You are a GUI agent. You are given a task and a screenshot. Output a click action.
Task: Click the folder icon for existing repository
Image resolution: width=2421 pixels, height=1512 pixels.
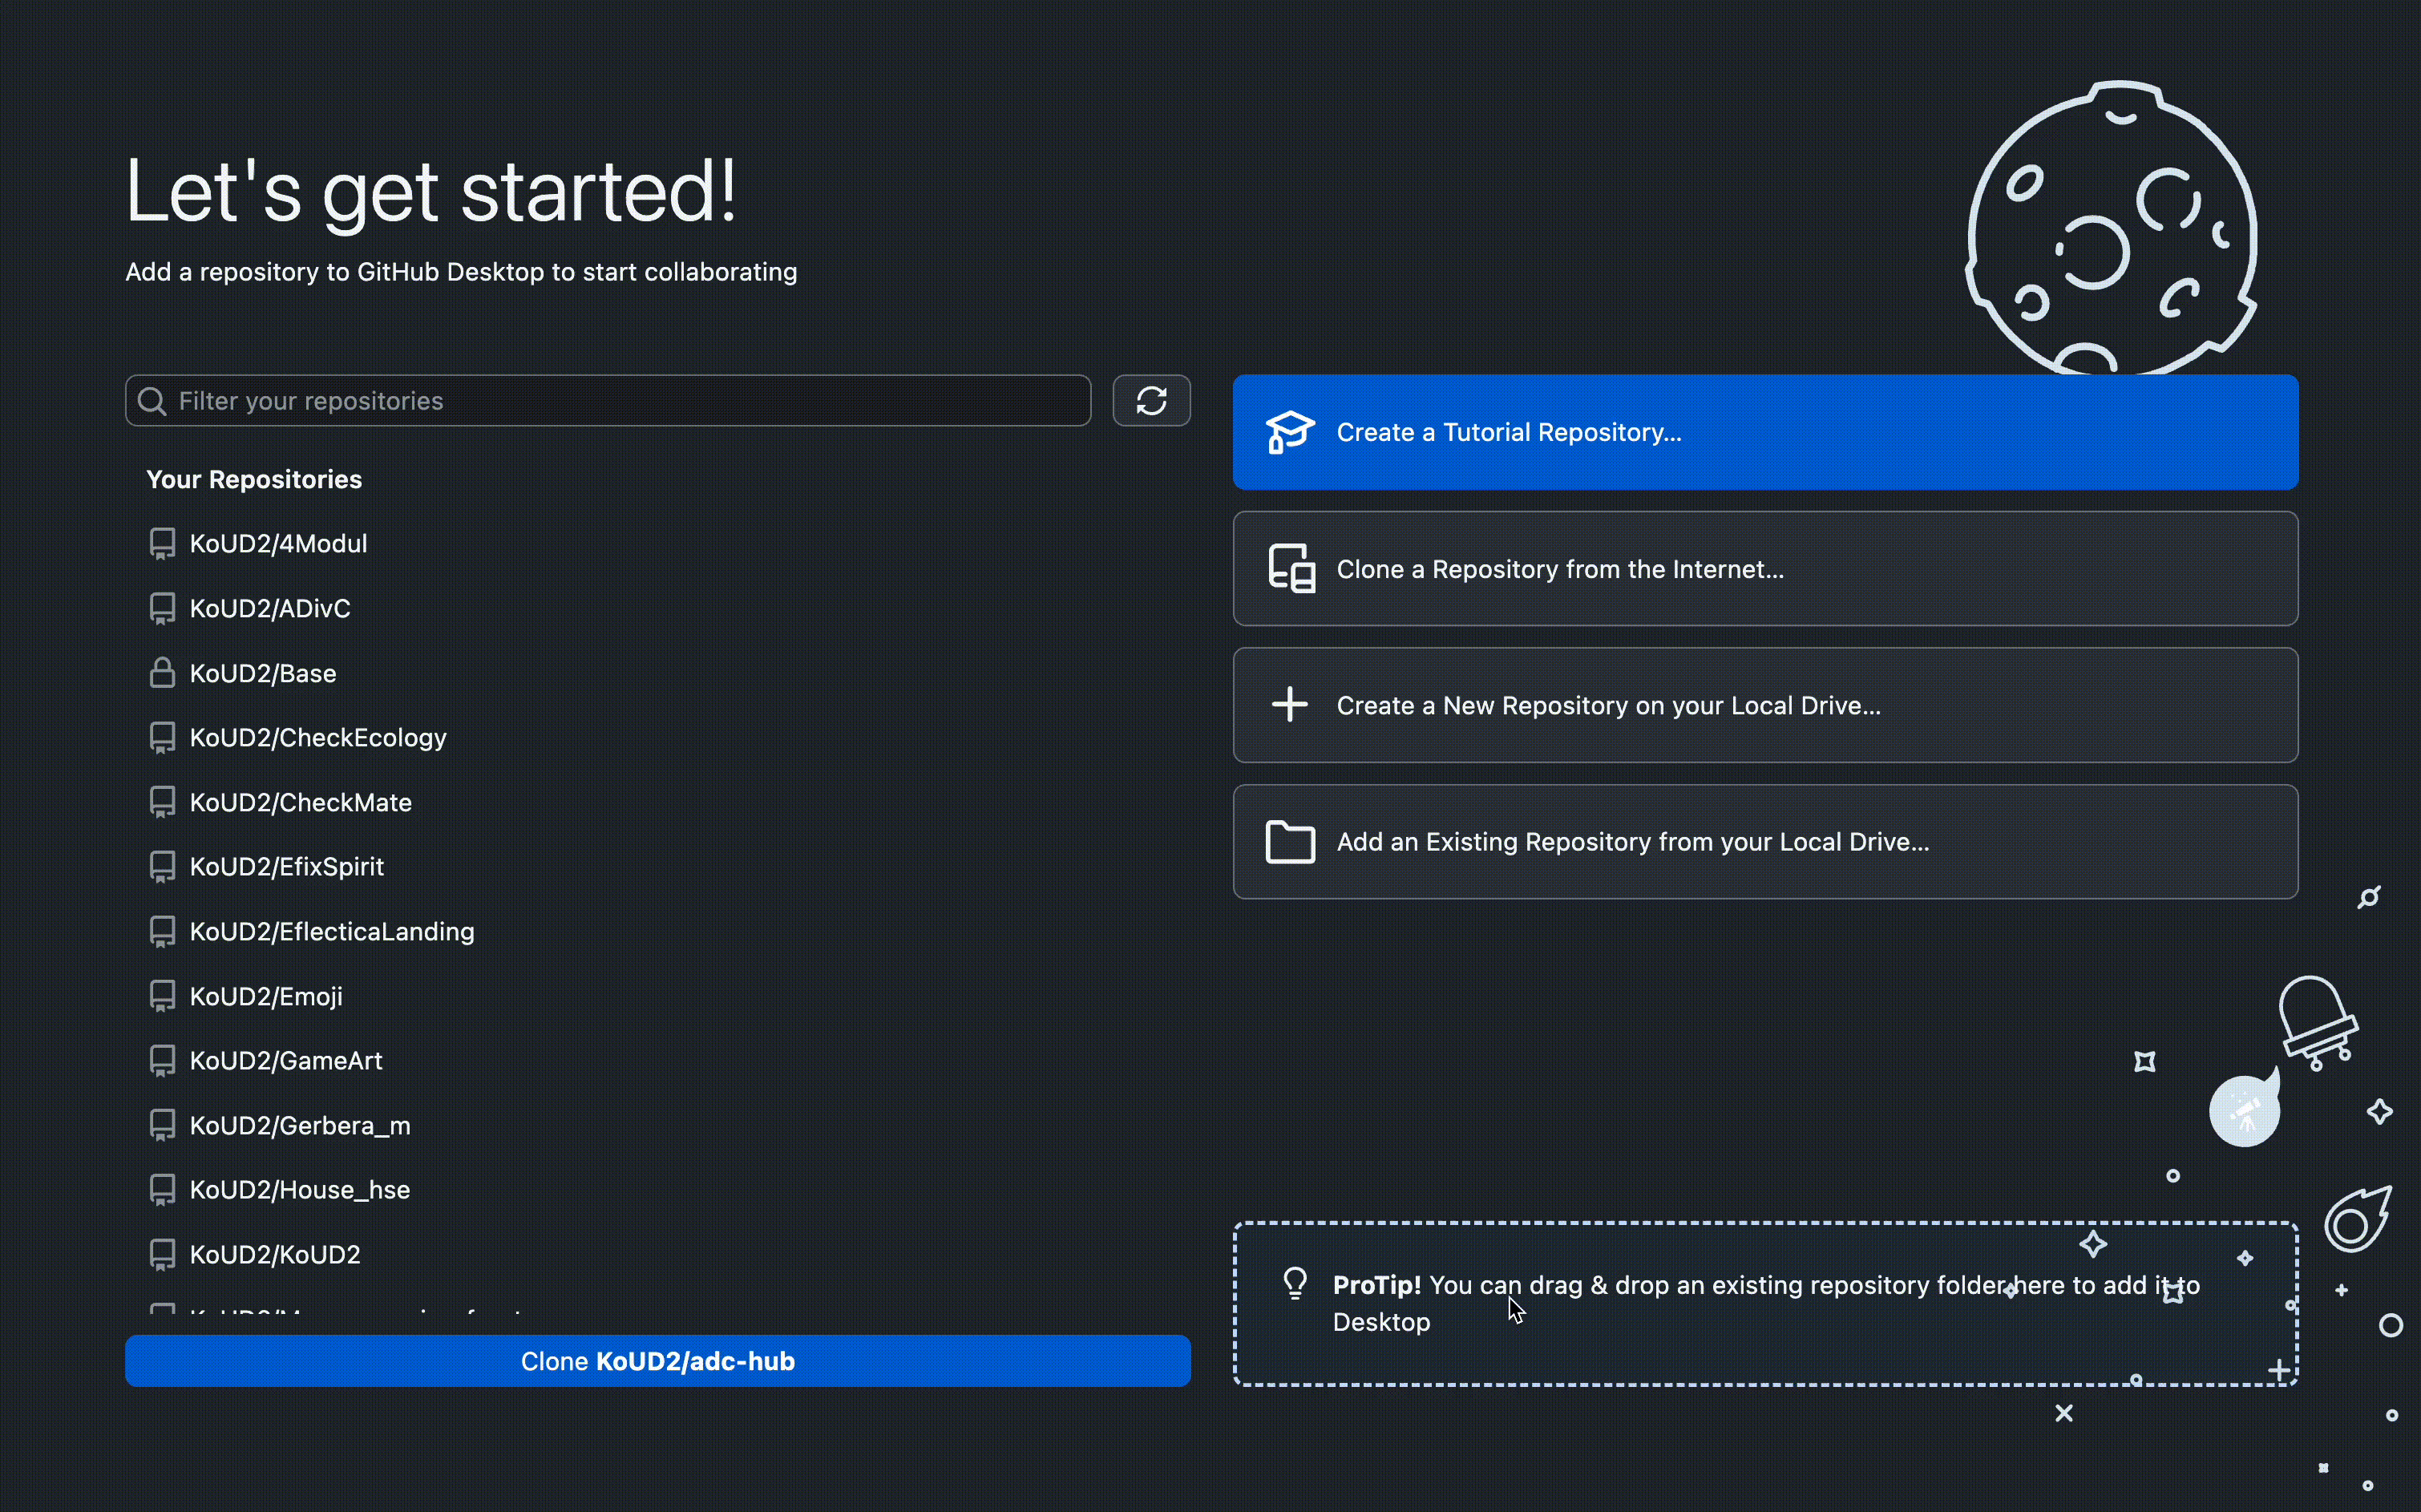click(x=1290, y=842)
